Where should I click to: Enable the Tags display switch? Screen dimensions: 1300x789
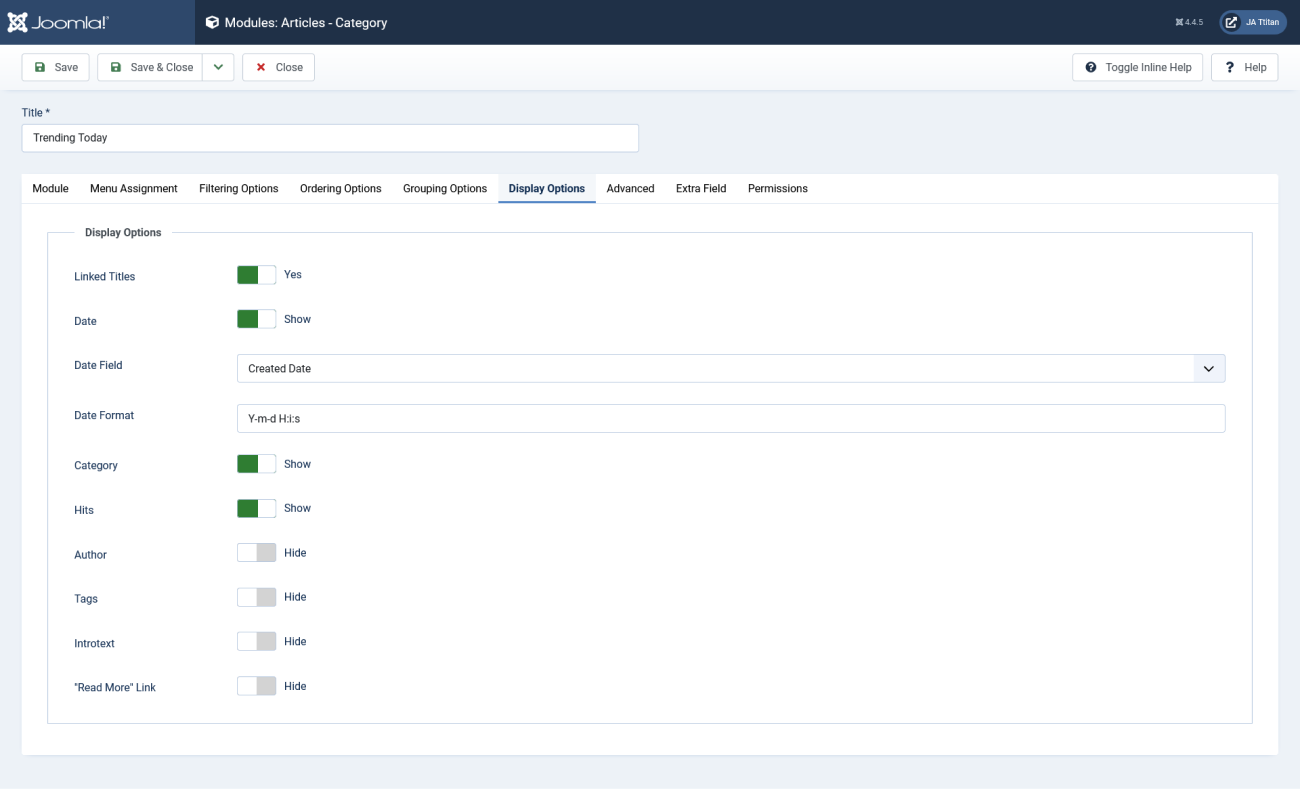click(x=256, y=597)
